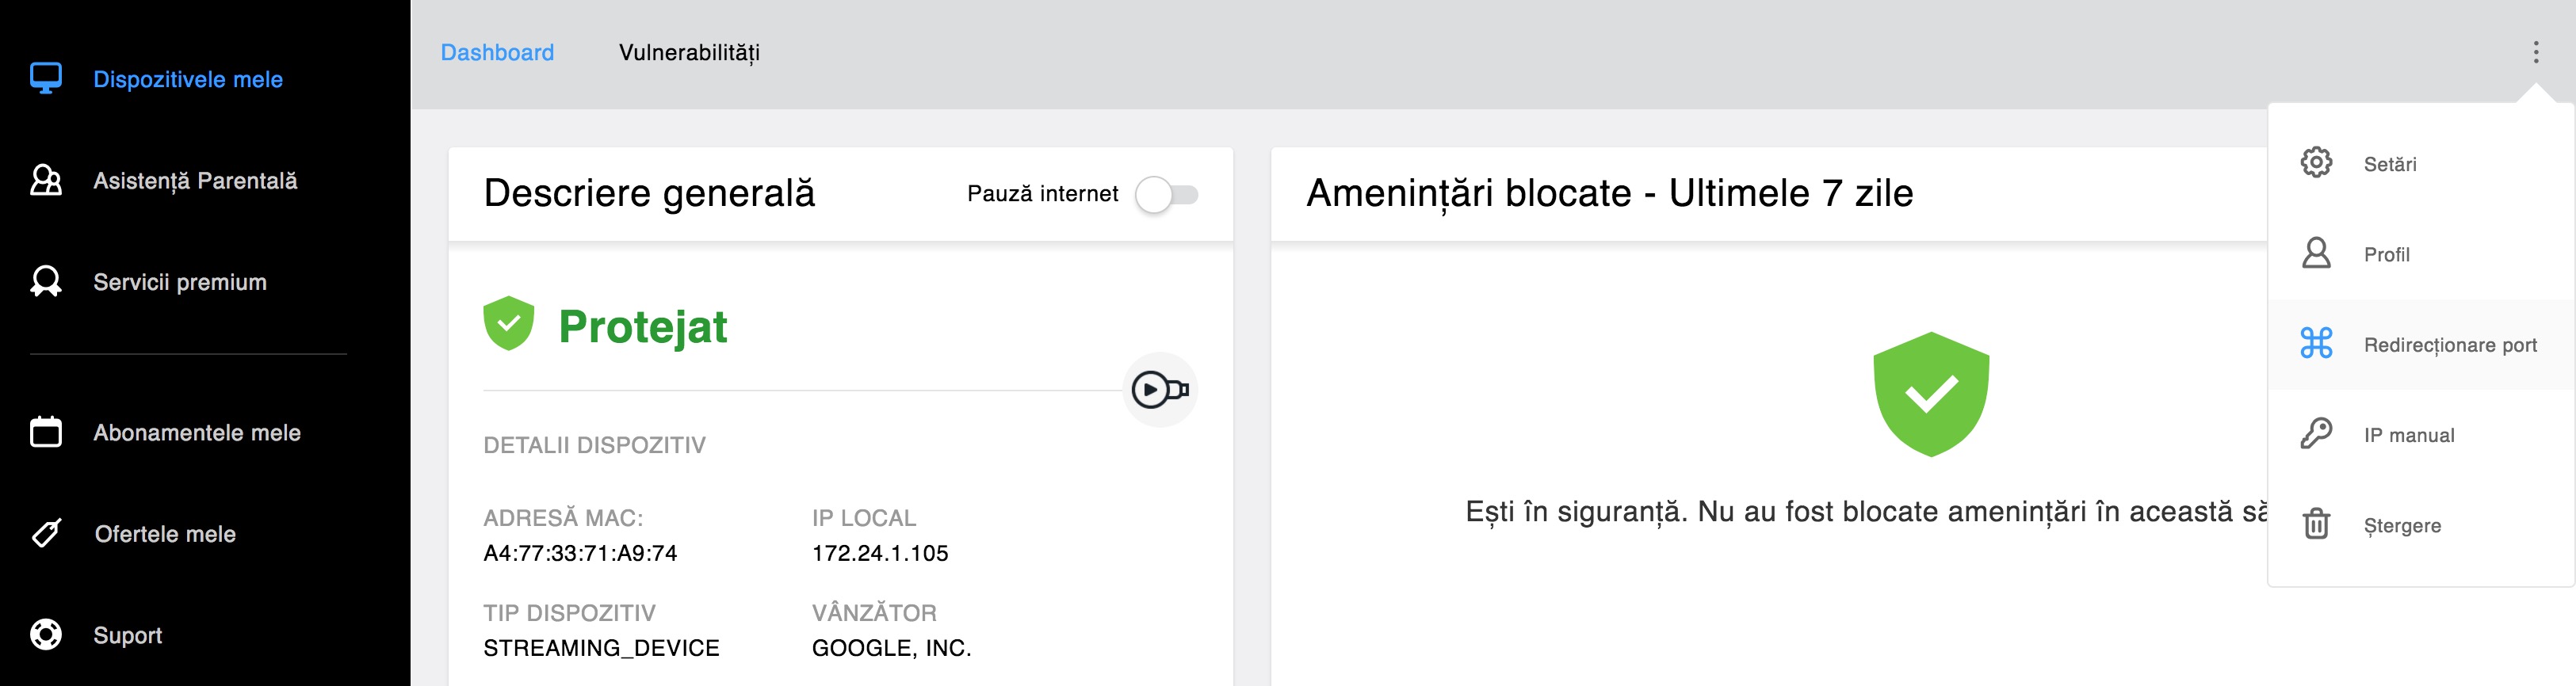2576x686 pixels.
Task: Click the Abonamentele mele calendar icon
Action: click(46, 432)
